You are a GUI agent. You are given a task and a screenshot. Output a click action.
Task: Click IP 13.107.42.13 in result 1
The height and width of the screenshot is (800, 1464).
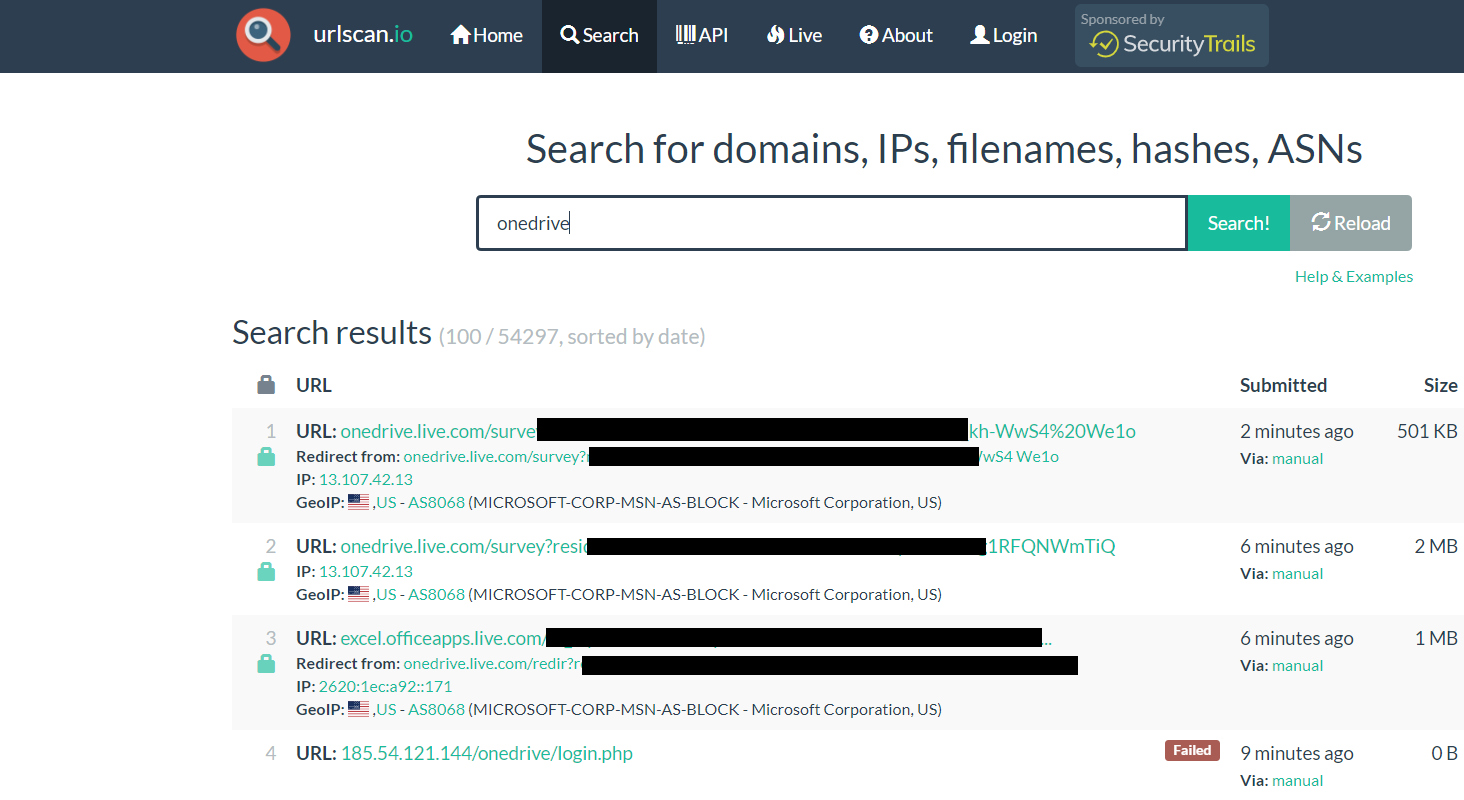(366, 480)
